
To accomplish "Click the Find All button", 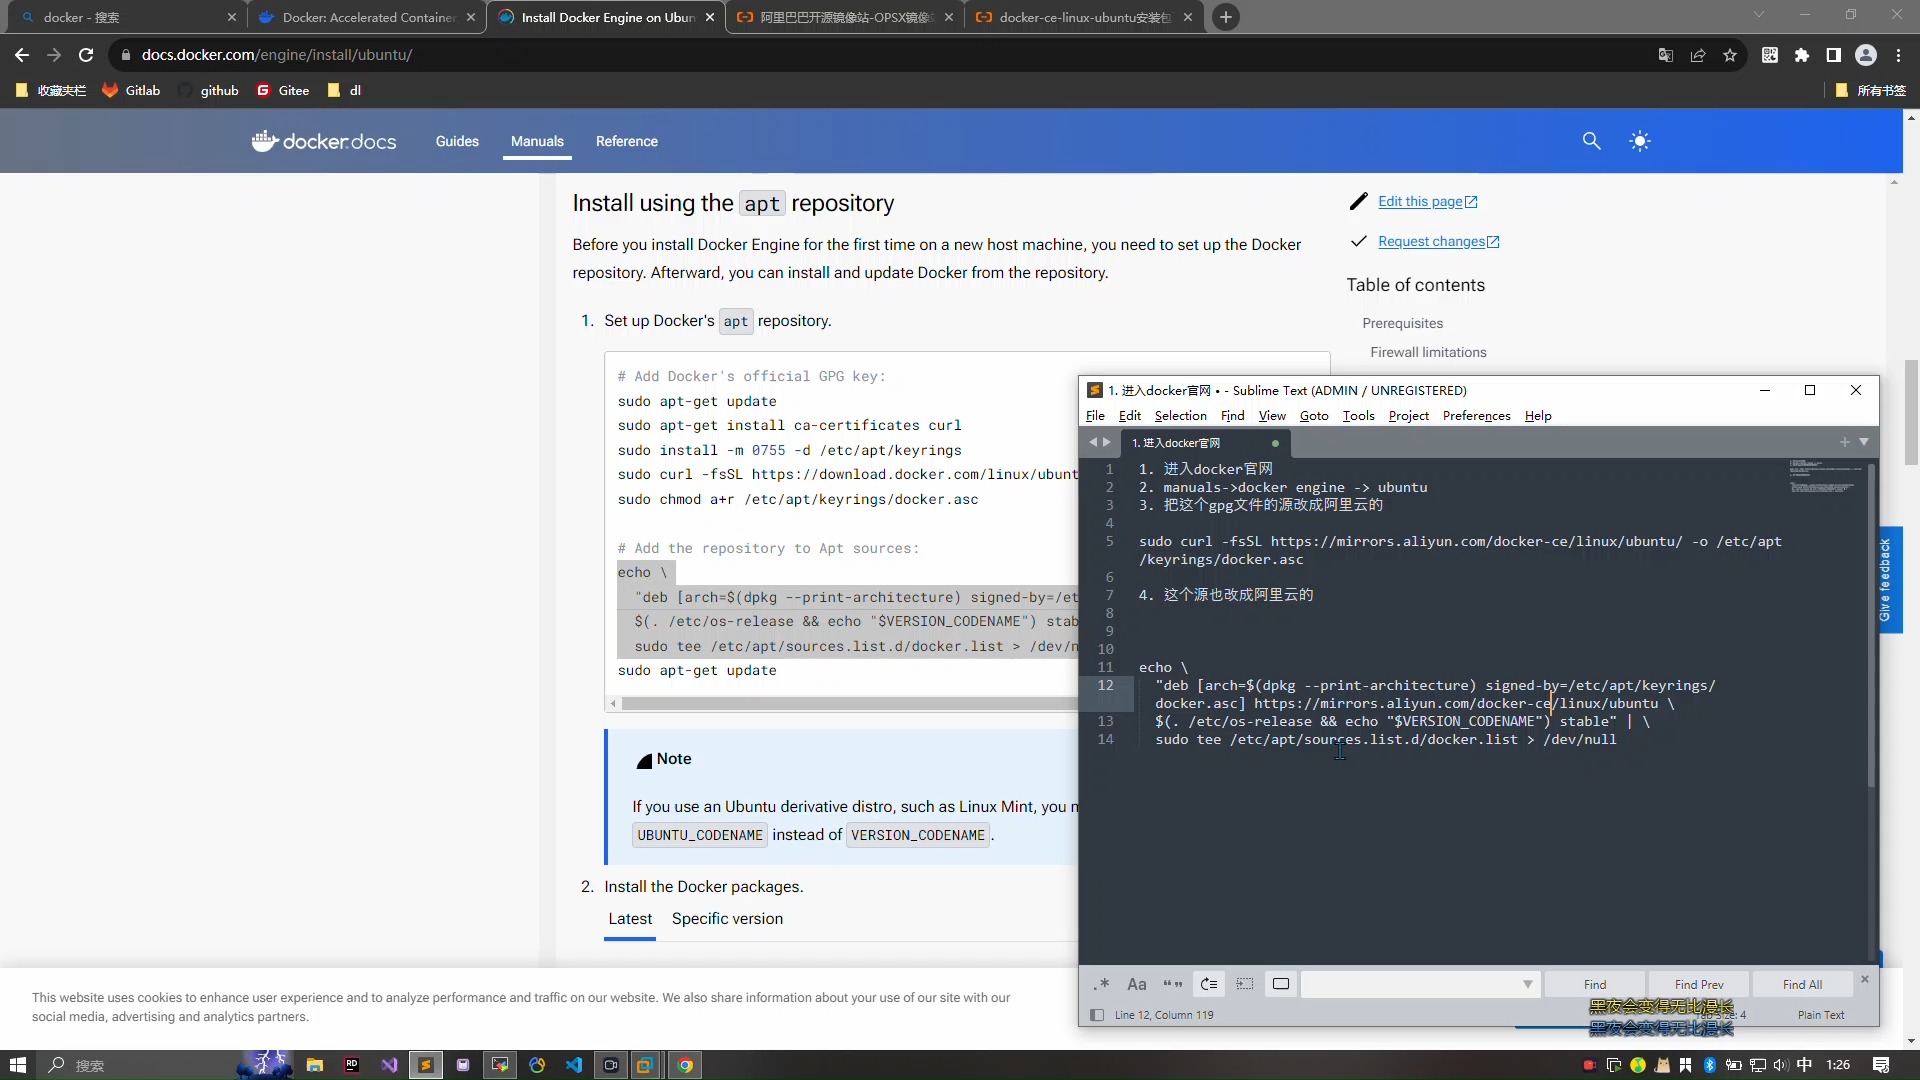I will 1802,984.
